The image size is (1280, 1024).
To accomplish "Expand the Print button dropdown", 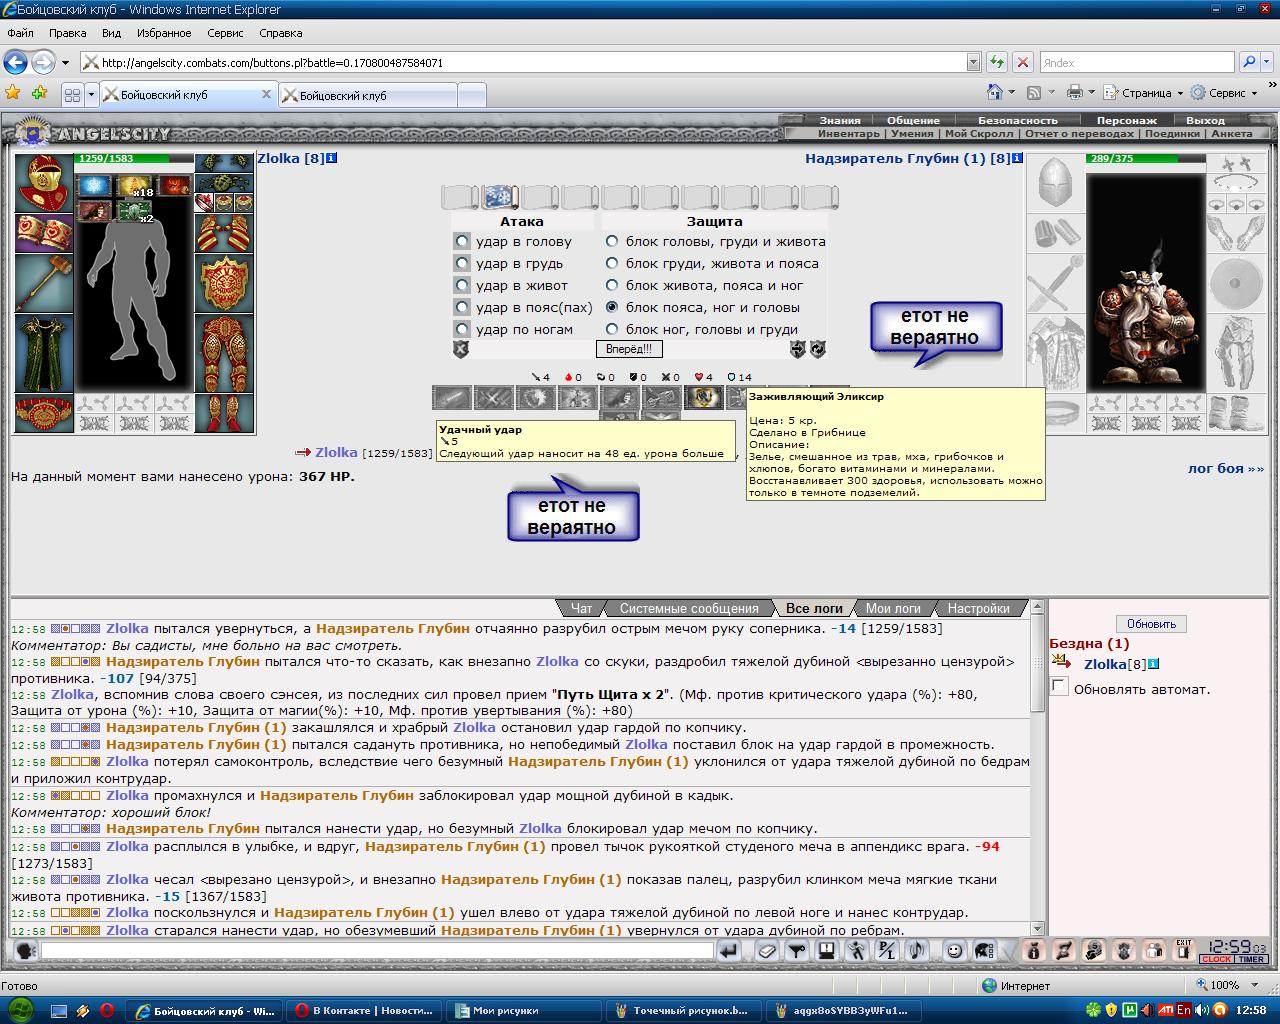I will pyautogui.click(x=1091, y=93).
